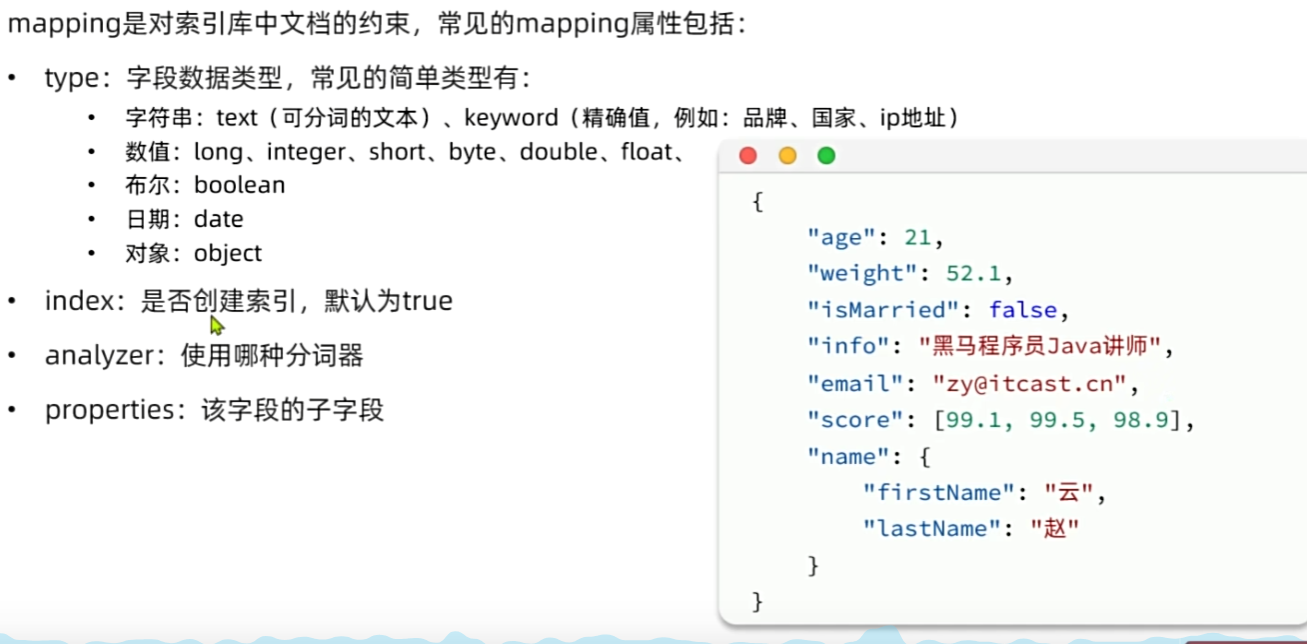Click the email value zy@itcast.cn

click(x=1029, y=383)
